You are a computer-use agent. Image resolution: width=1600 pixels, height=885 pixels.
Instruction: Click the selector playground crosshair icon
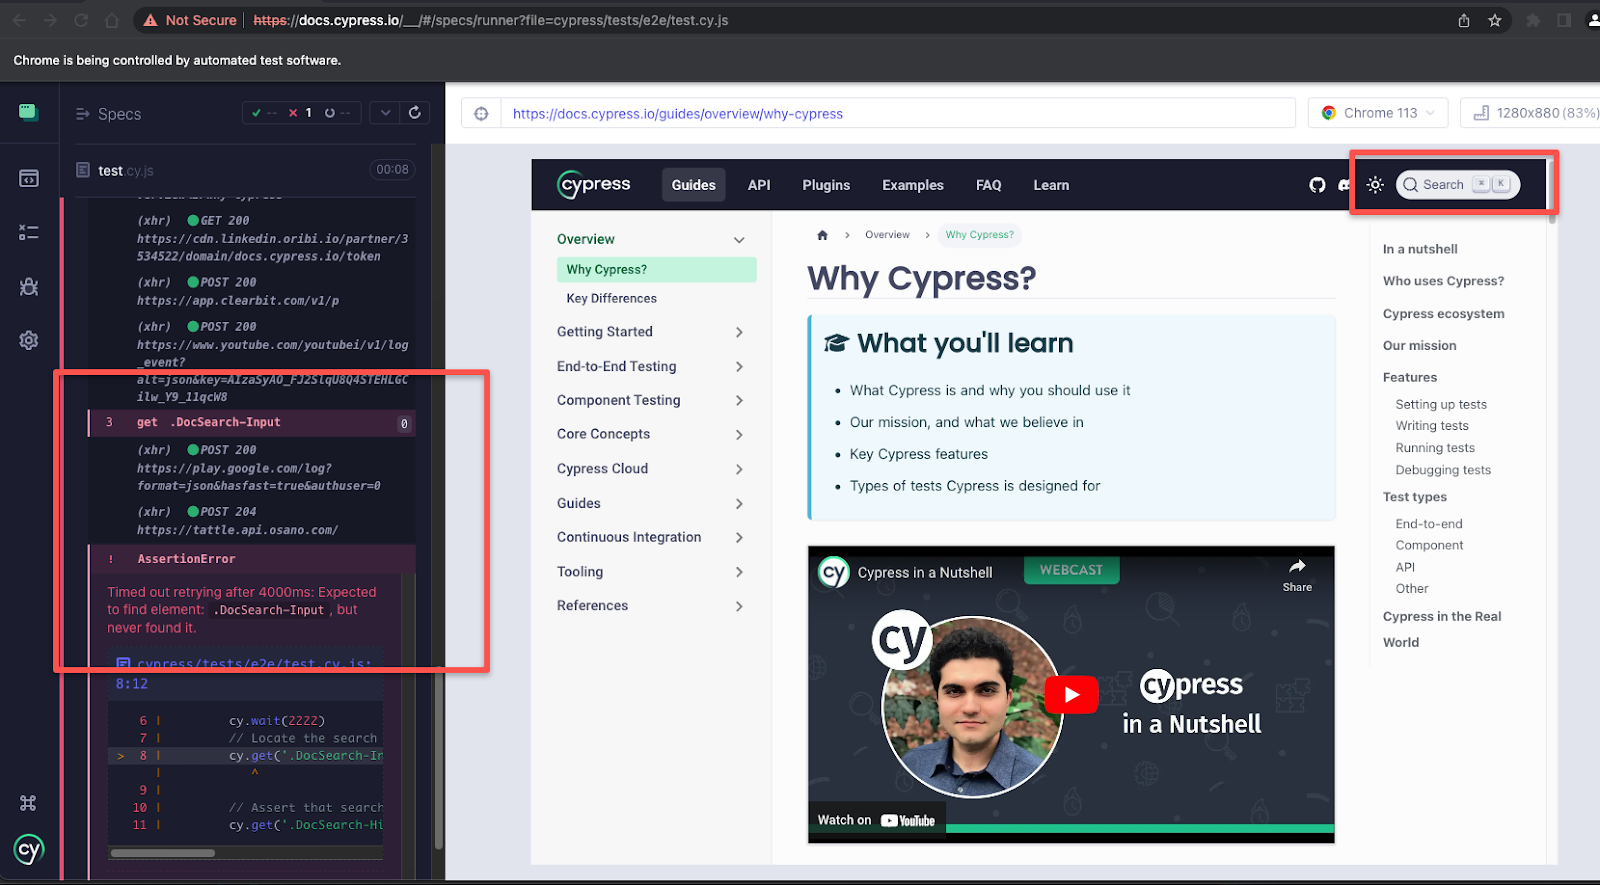point(481,114)
